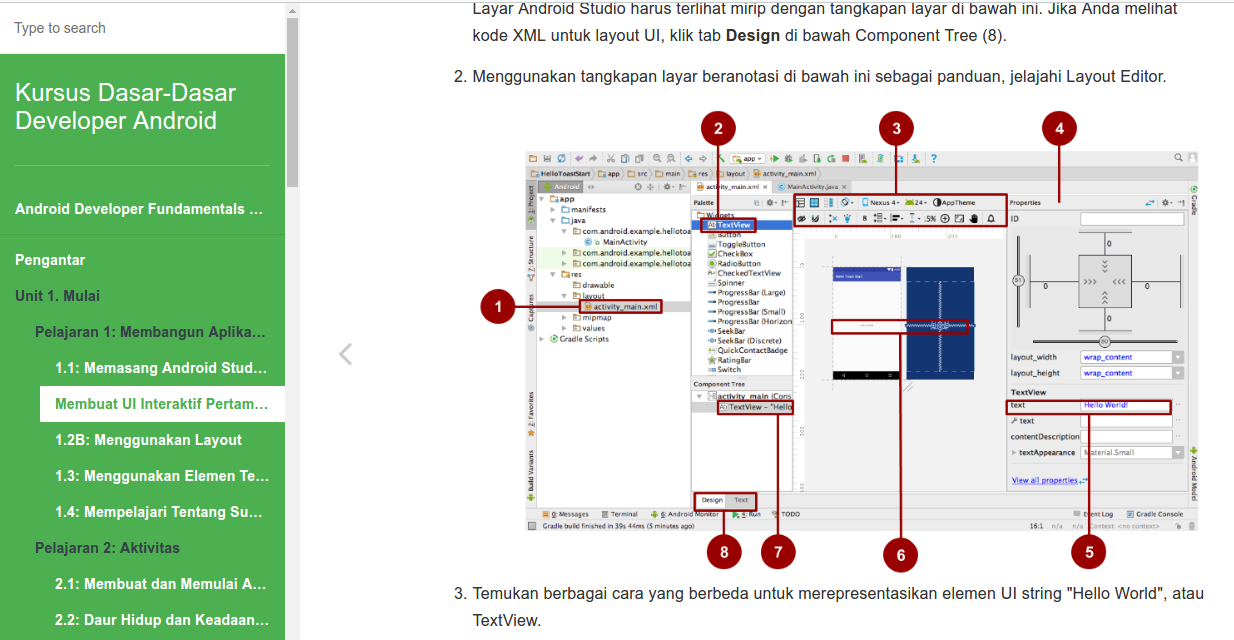The height and width of the screenshot is (640, 1234).
Task: Click the previous page arrow
Action: tap(345, 354)
